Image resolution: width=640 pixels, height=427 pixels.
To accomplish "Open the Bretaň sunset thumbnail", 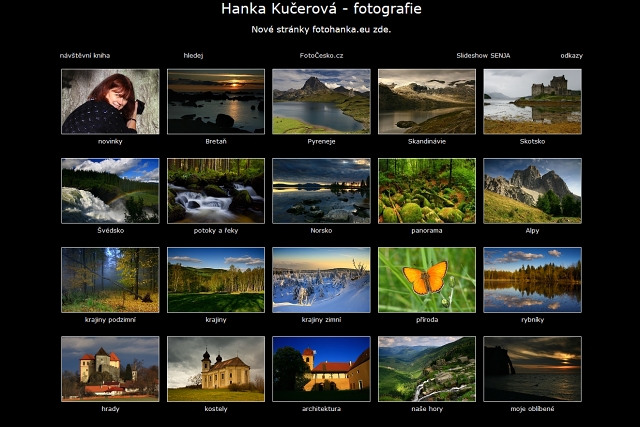I will pyautogui.click(x=216, y=101).
